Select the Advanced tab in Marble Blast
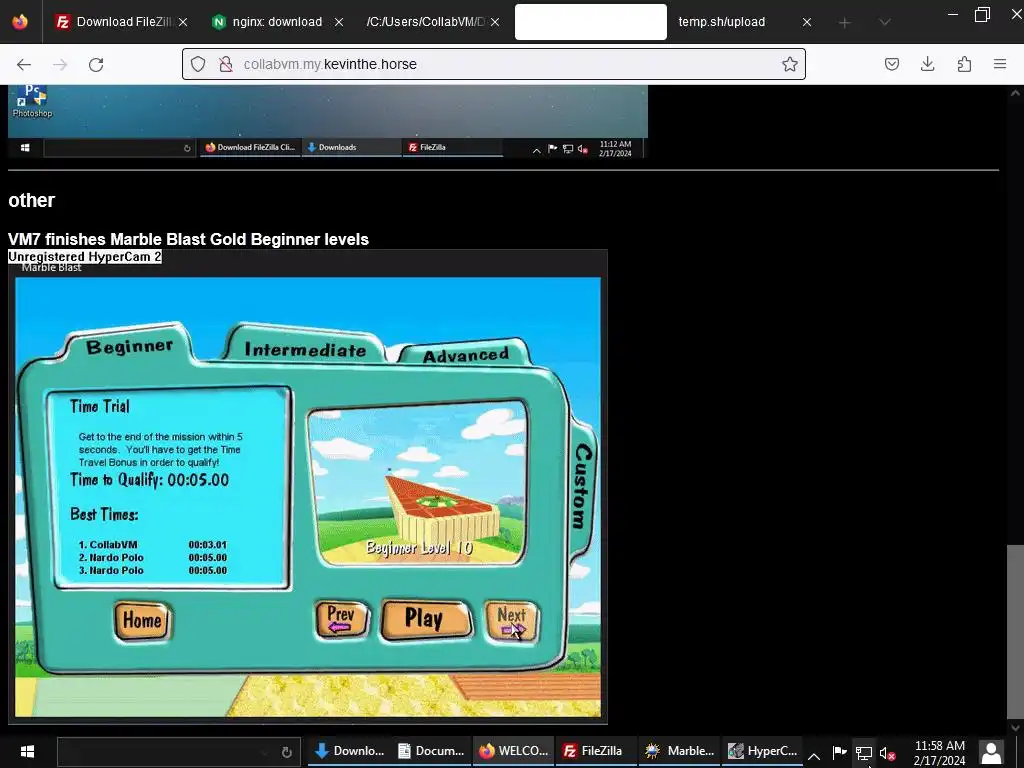The image size is (1024, 768). 465,355
